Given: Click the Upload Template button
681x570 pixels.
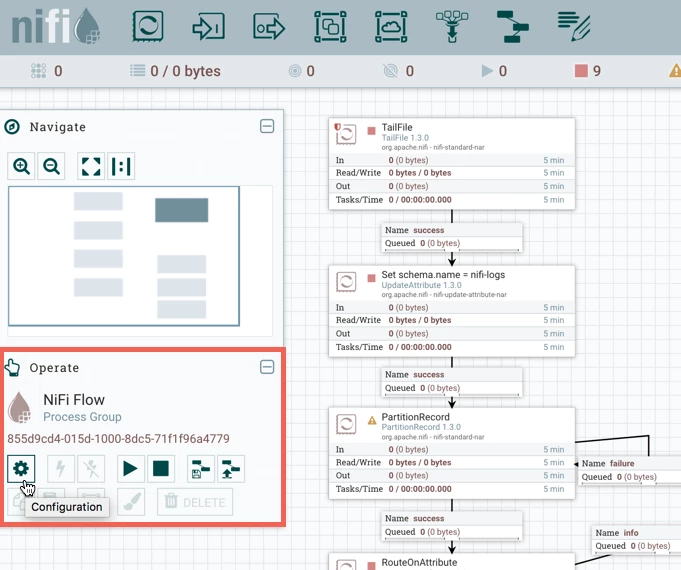Looking at the screenshot, I should pyautogui.click(x=231, y=469).
